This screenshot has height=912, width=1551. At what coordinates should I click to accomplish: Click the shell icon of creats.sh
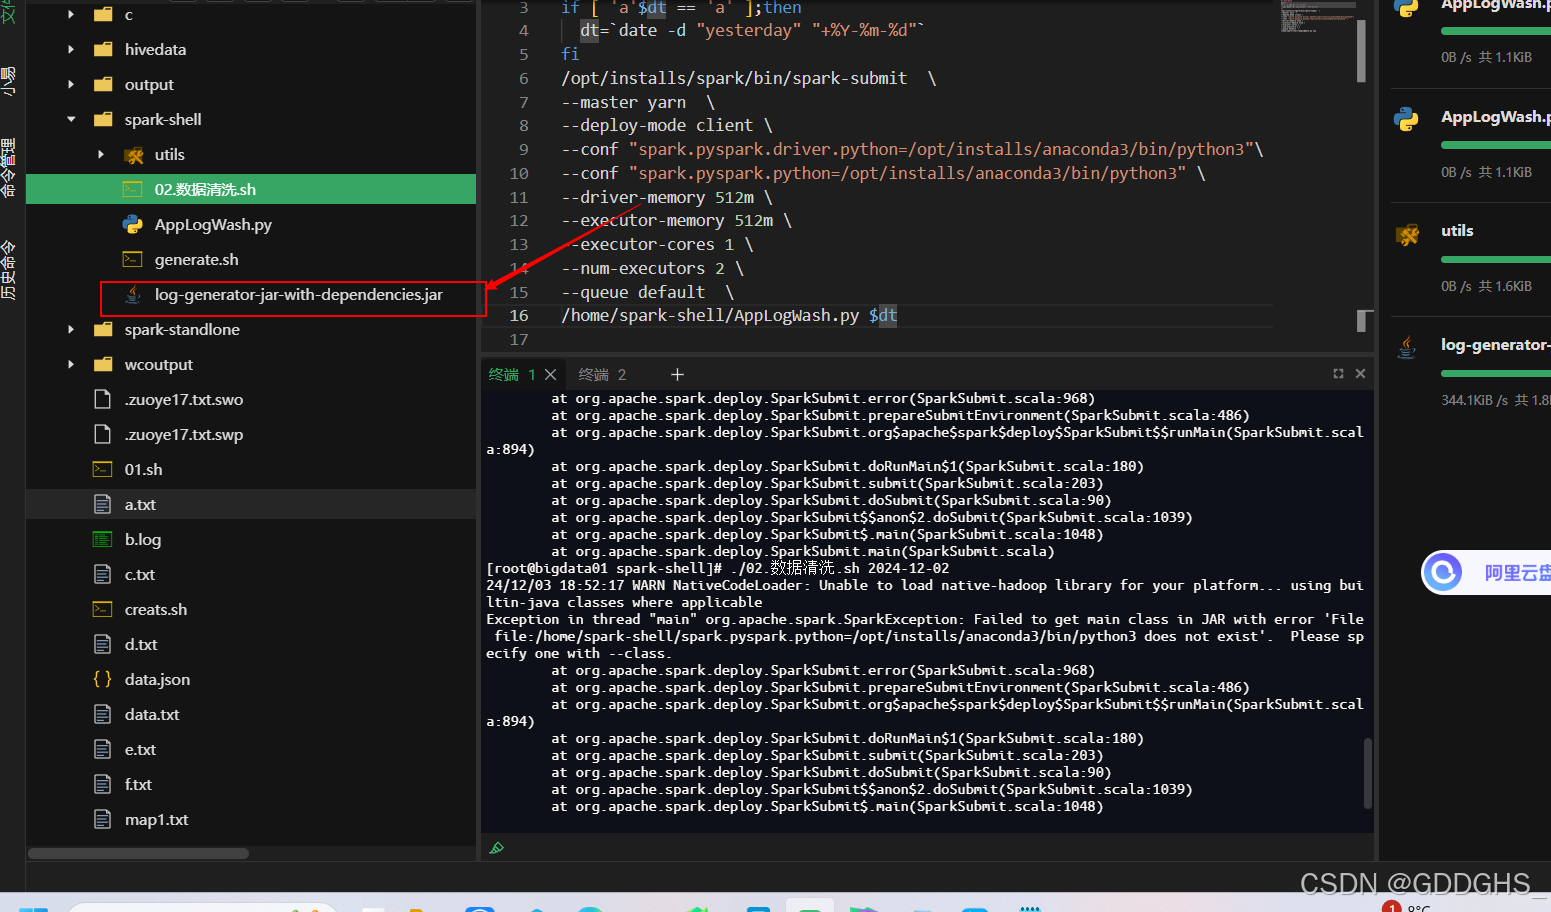[x=102, y=609]
